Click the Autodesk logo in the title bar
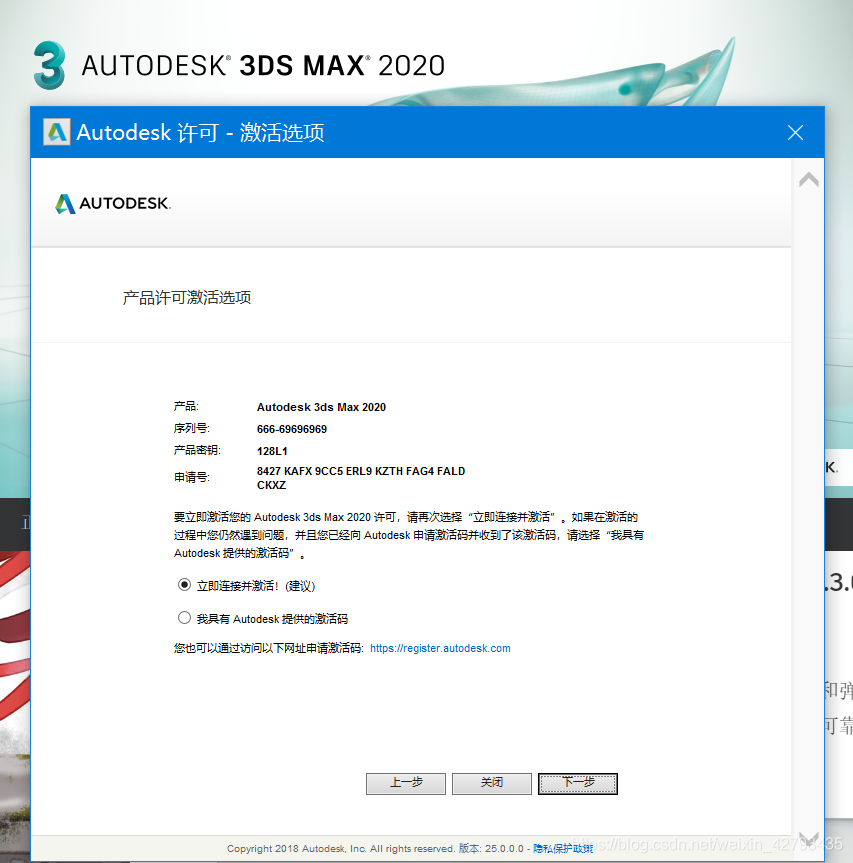This screenshot has width=853, height=863. (x=56, y=131)
